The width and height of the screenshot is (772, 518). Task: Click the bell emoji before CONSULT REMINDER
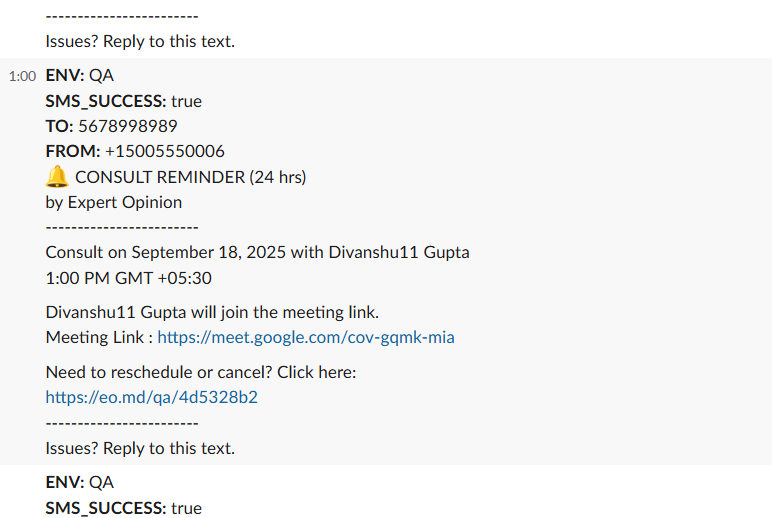coord(57,177)
